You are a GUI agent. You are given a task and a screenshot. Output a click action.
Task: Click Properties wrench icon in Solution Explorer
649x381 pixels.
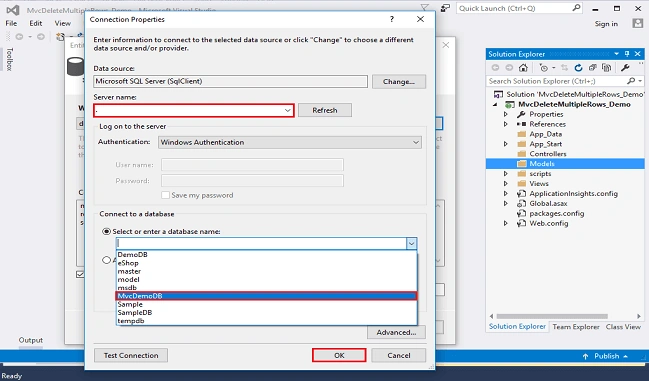pos(625,67)
